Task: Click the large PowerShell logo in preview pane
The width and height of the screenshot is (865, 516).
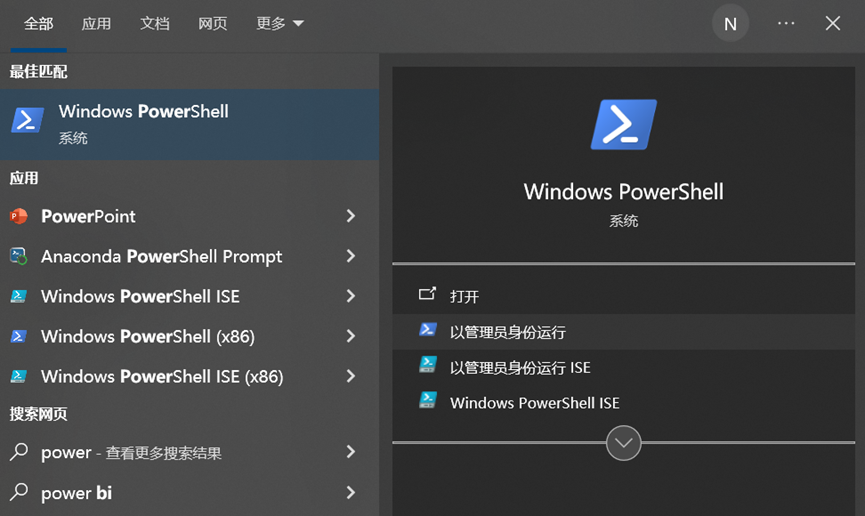Action: coord(623,124)
